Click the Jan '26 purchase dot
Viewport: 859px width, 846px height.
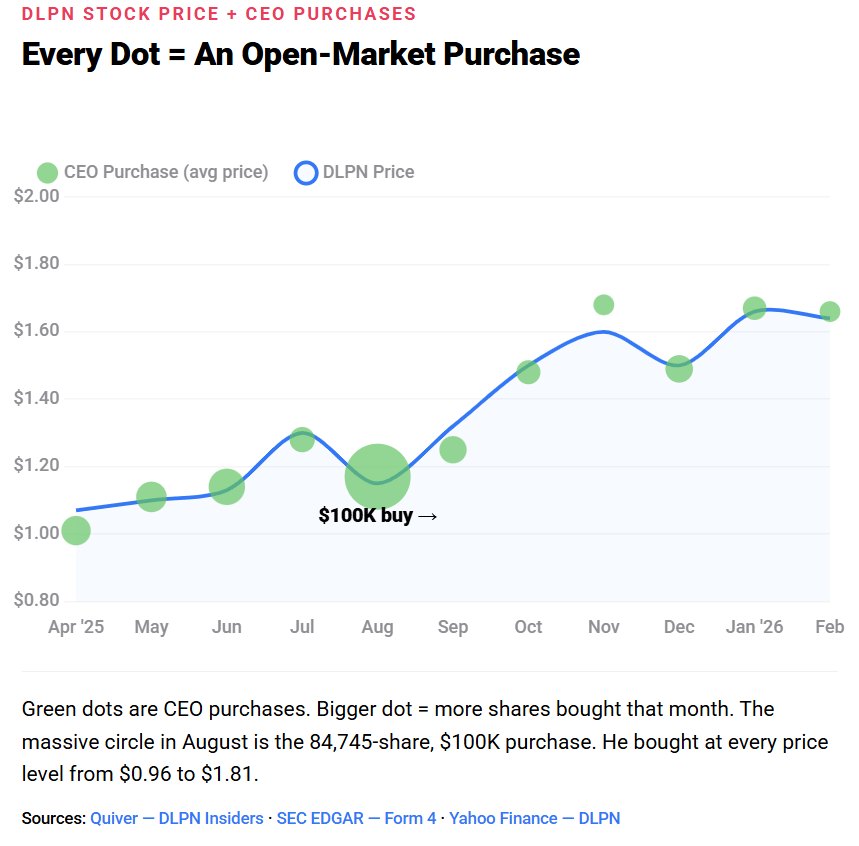pos(755,308)
